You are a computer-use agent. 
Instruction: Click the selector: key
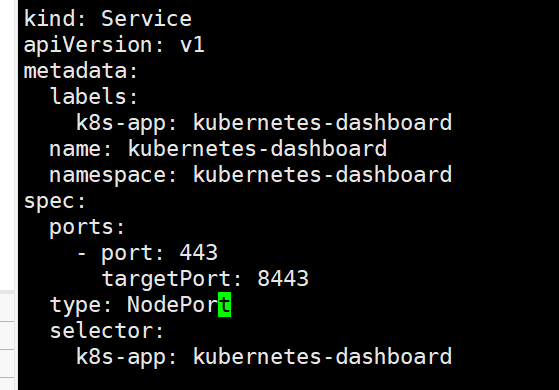[107, 331]
